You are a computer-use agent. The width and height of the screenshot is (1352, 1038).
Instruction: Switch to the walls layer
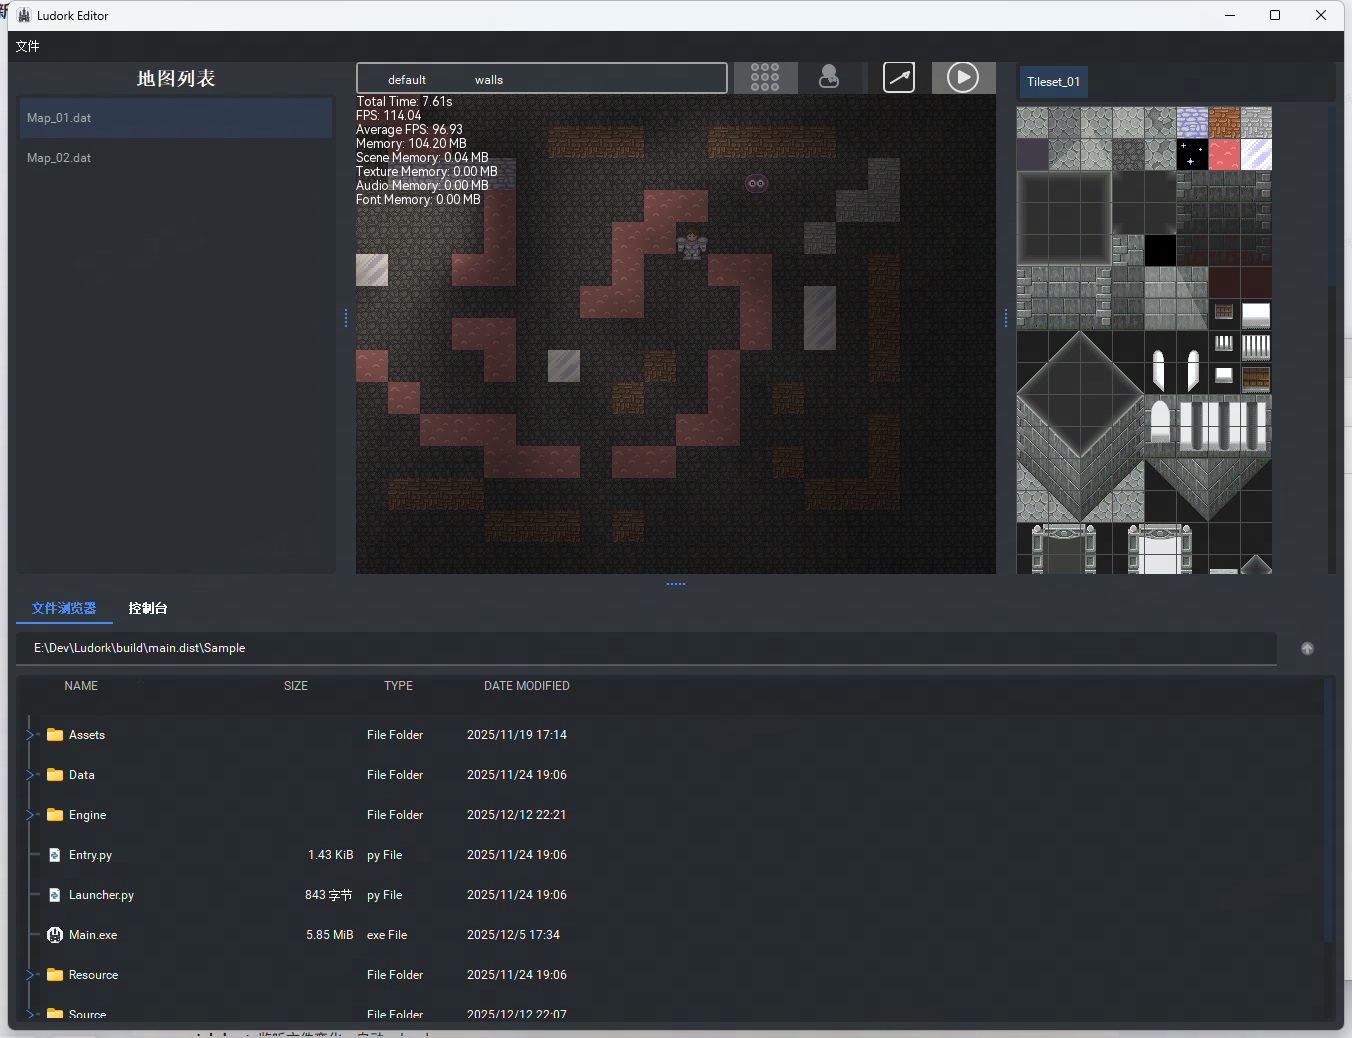pos(489,80)
